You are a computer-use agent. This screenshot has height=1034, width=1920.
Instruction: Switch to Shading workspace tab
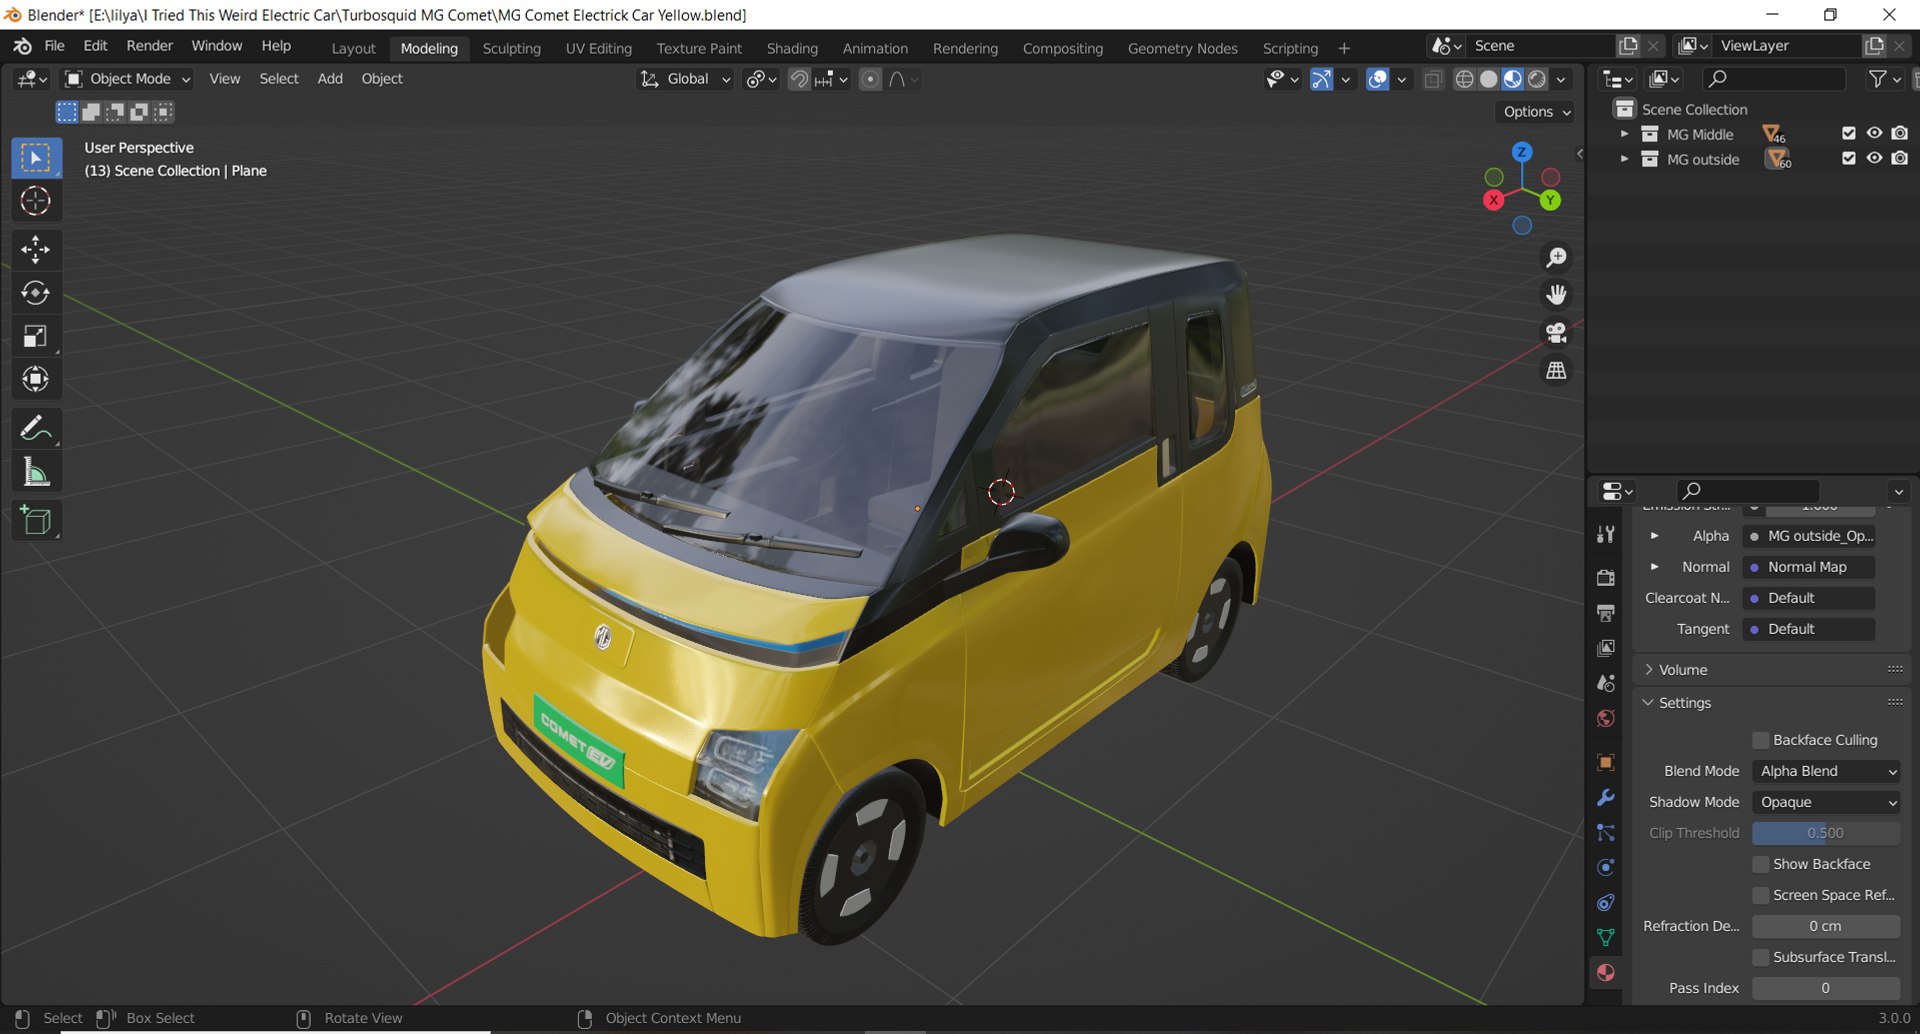(792, 48)
